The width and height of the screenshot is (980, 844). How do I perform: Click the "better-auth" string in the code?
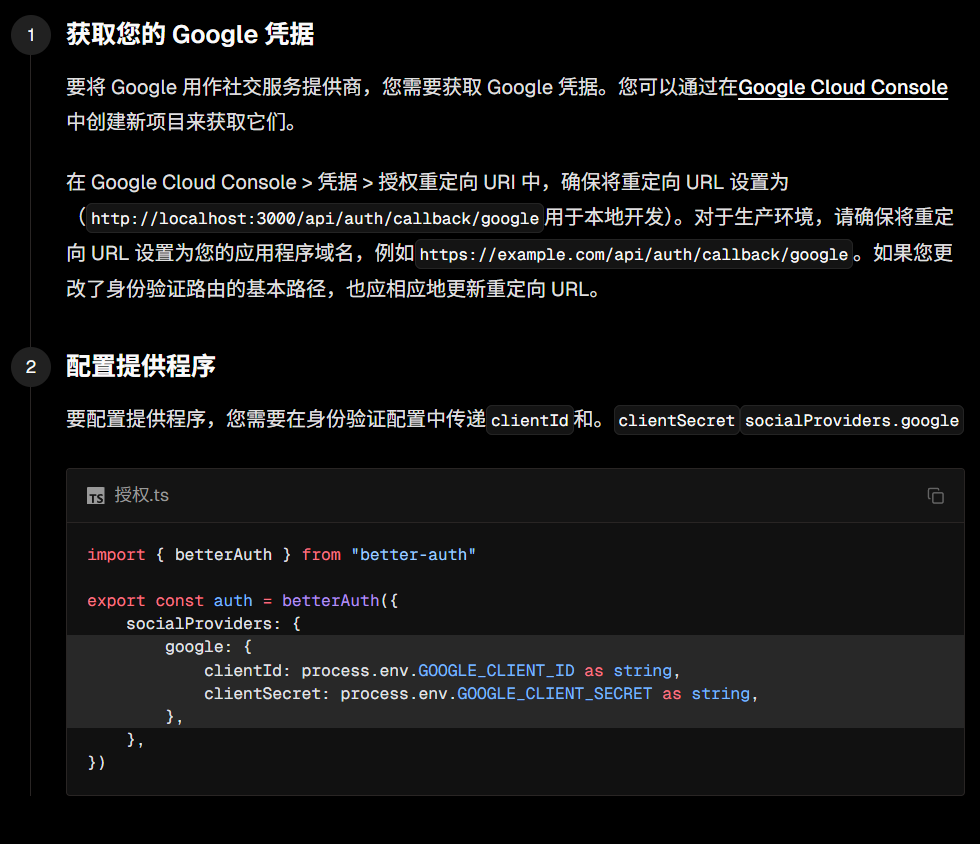[413, 554]
